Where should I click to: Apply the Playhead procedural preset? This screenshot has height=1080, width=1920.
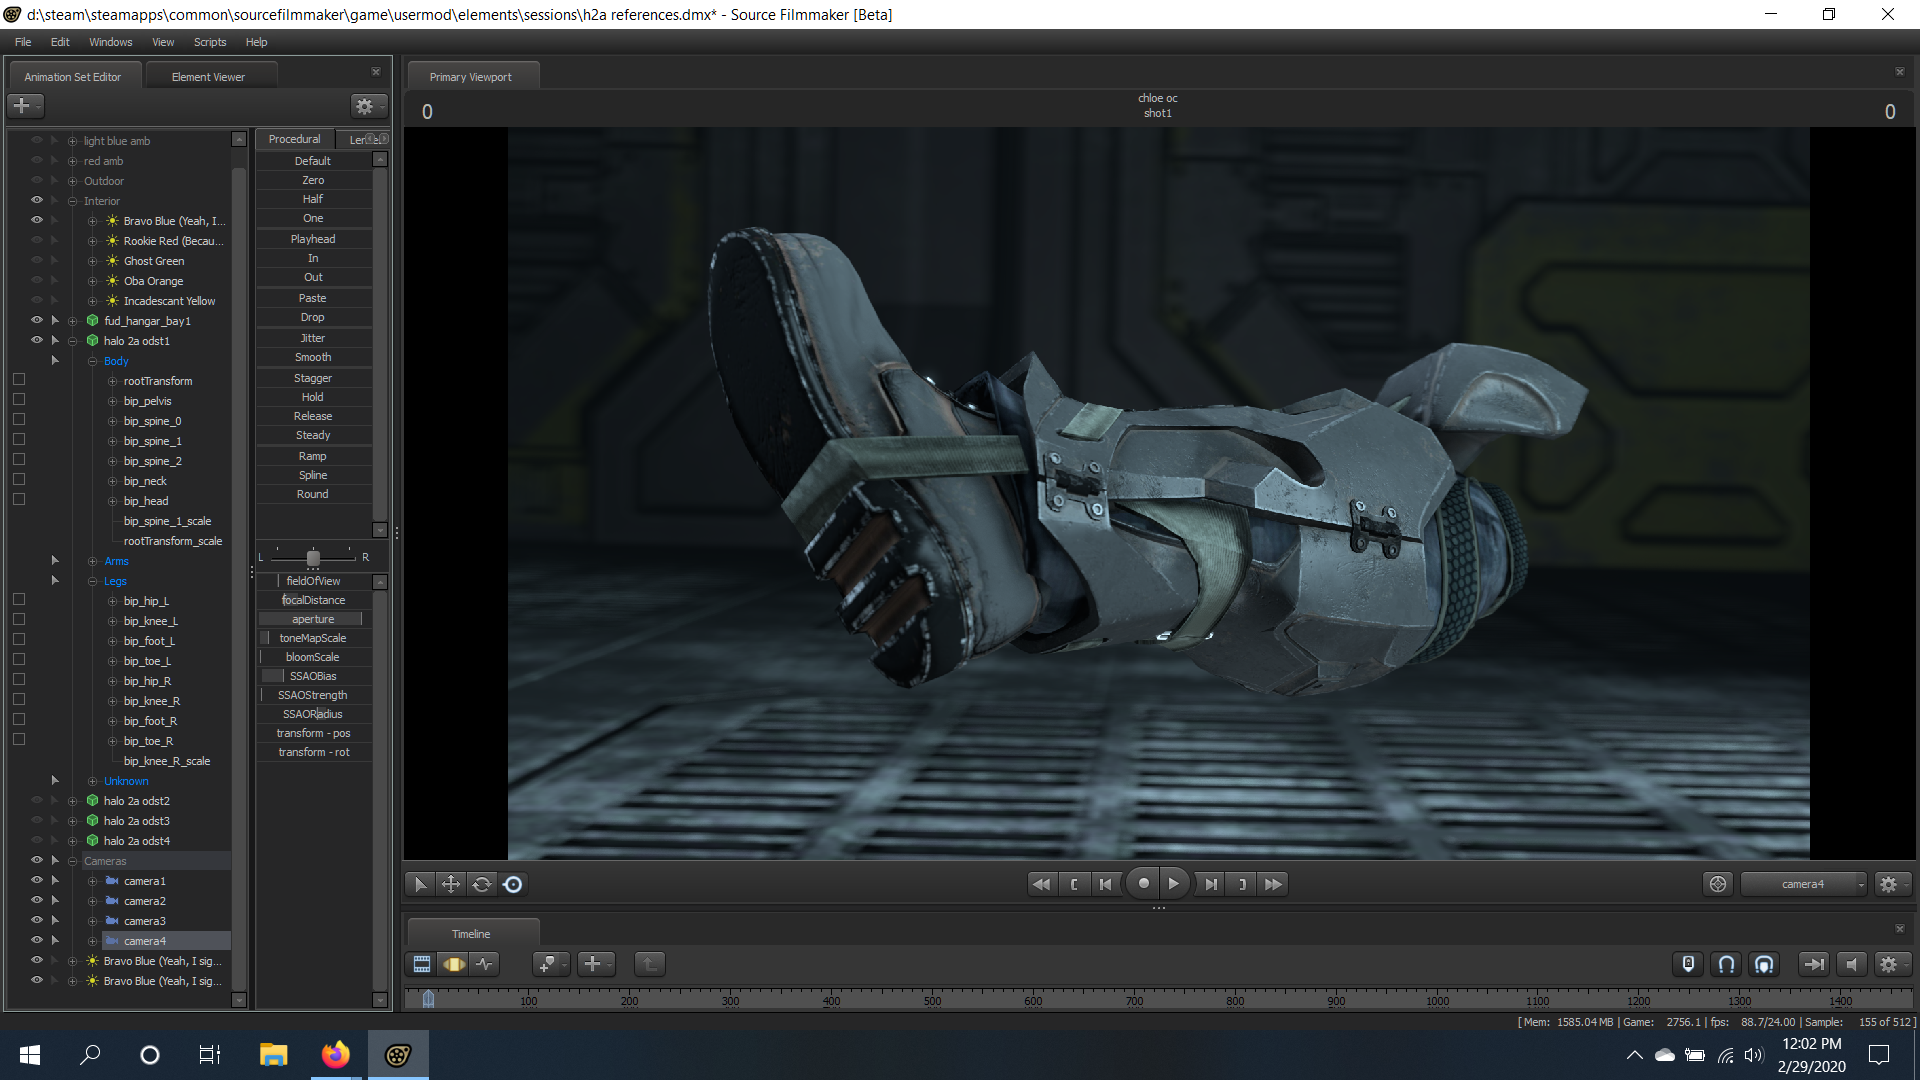313,239
